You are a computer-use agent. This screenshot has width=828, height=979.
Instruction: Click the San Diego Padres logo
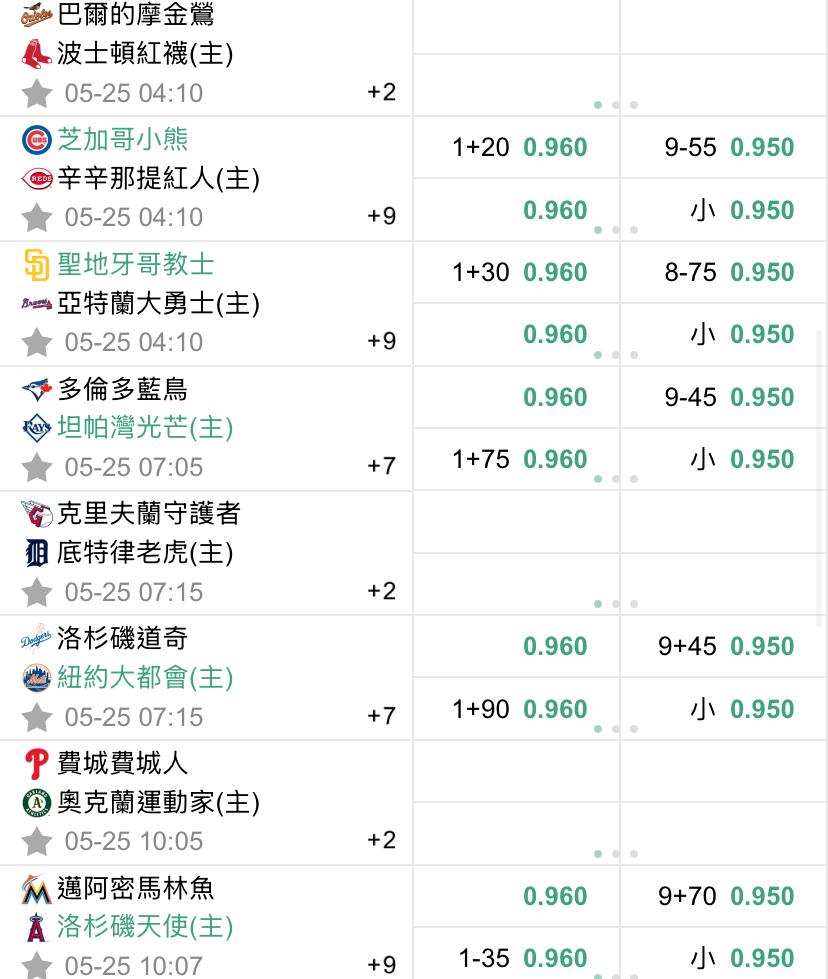[x=37, y=265]
